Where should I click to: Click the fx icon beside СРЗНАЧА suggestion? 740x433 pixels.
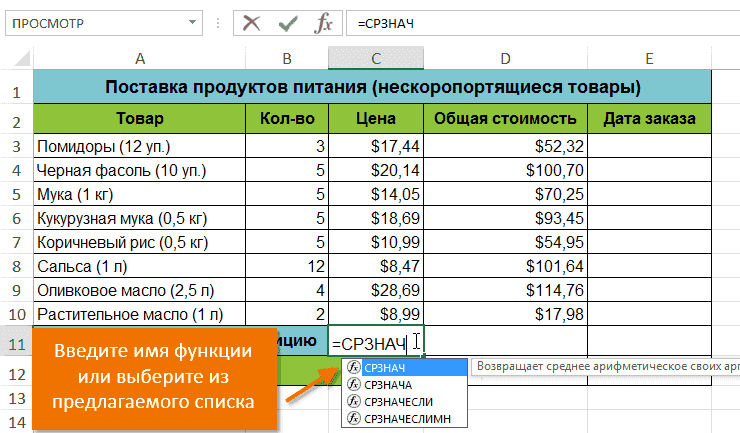pos(354,384)
